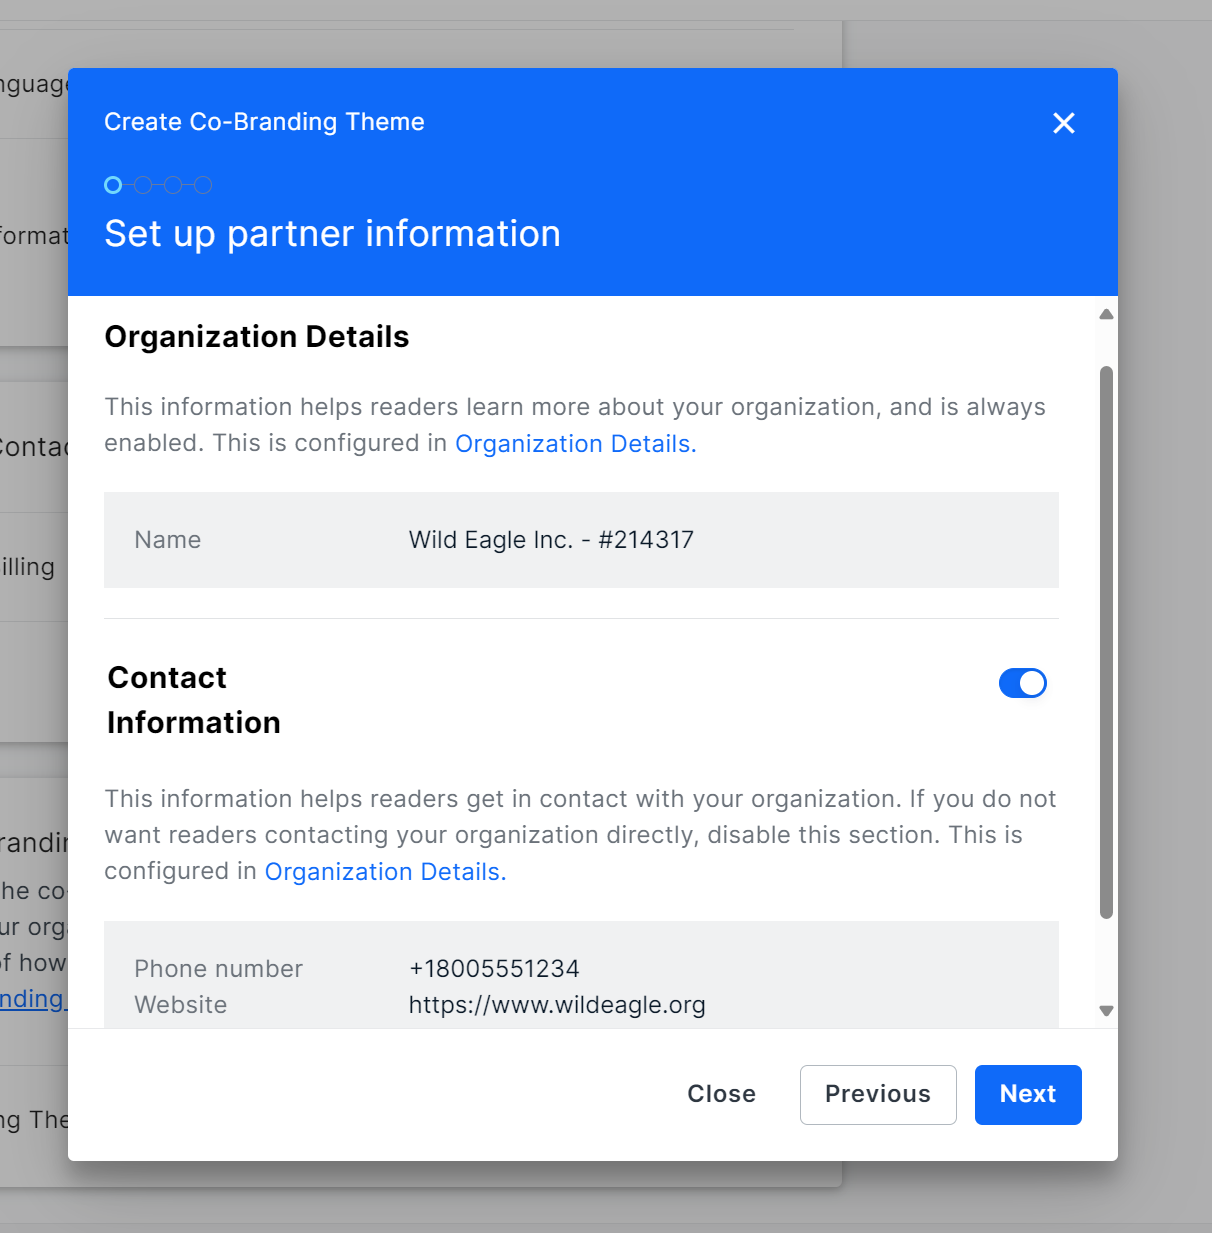Select phone number value +18005551234
The image size is (1212, 1233).
[x=494, y=969]
